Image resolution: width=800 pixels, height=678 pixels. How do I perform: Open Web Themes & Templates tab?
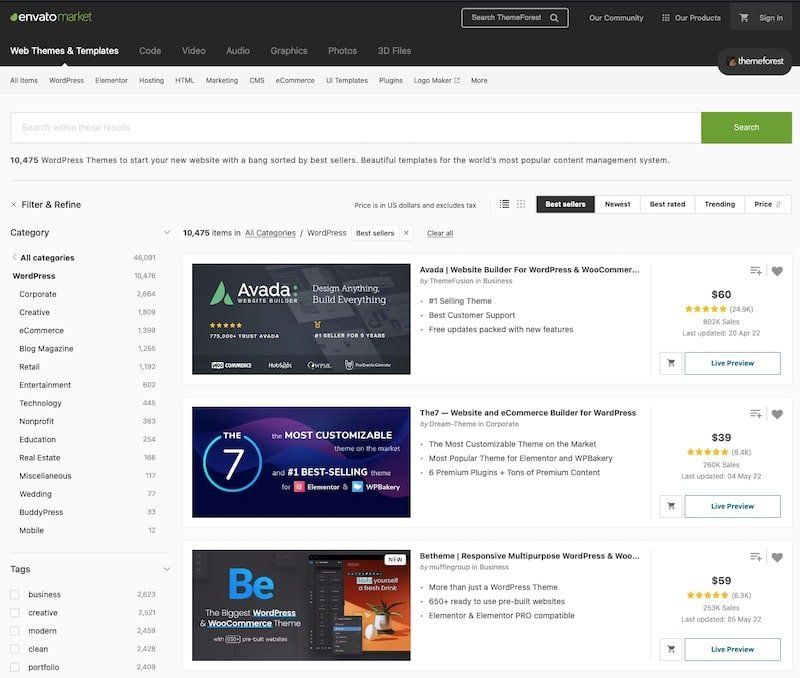(x=64, y=51)
